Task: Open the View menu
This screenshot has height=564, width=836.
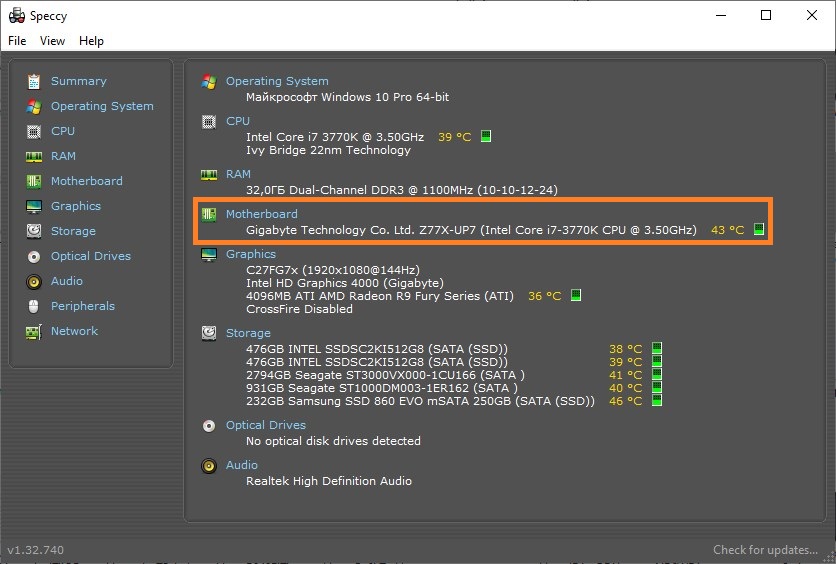Action: click(x=52, y=41)
